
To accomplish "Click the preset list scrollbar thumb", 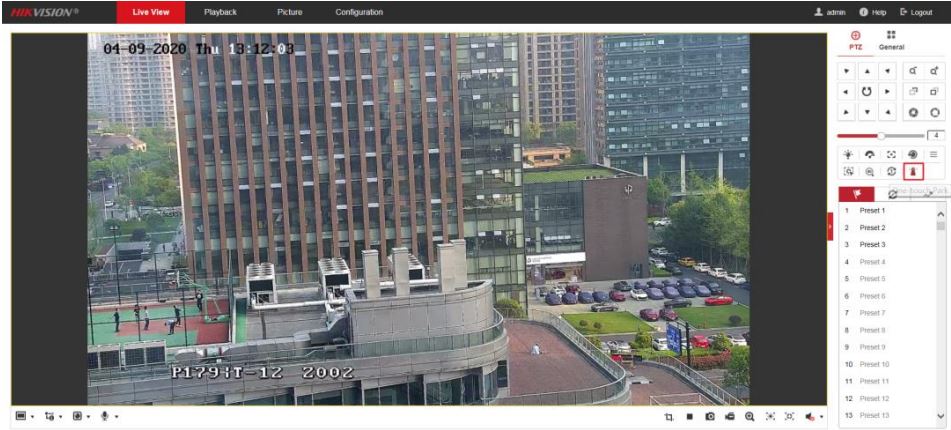I will coord(941,226).
